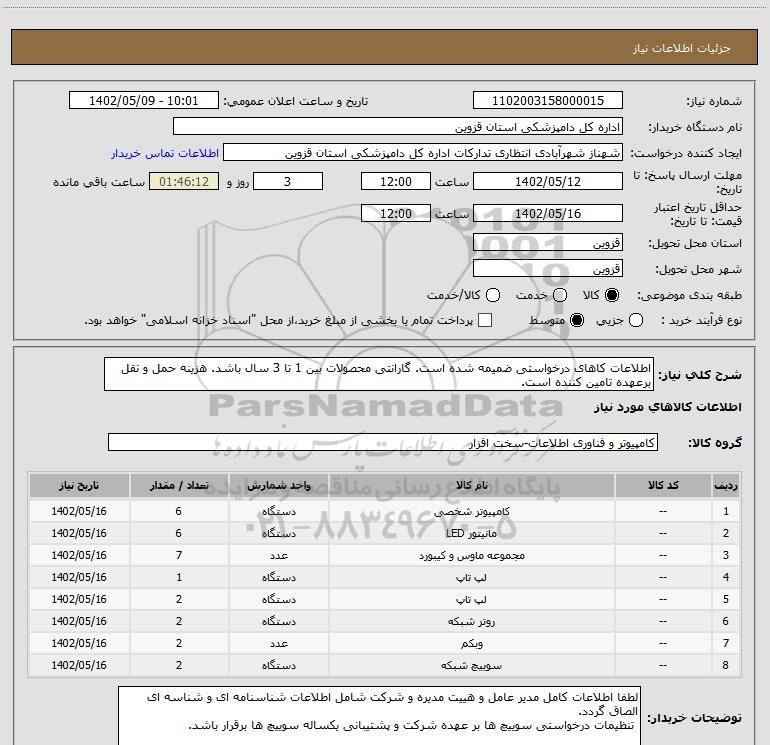Screen dimensions: 770x745
Task: Click the deadline hour field 12:00 beside 1402/05/12
Action: (396, 181)
